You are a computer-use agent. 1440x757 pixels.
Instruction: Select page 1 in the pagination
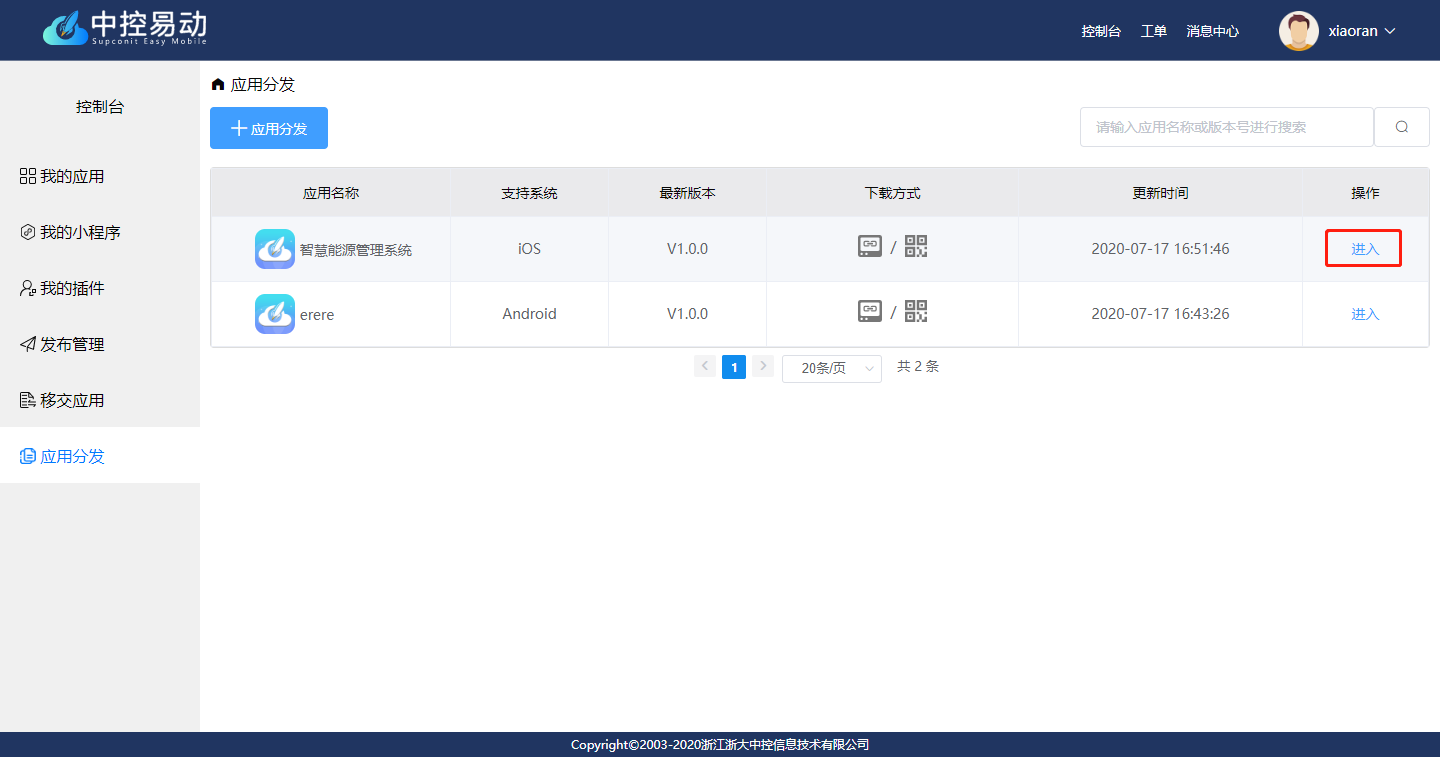[734, 367]
